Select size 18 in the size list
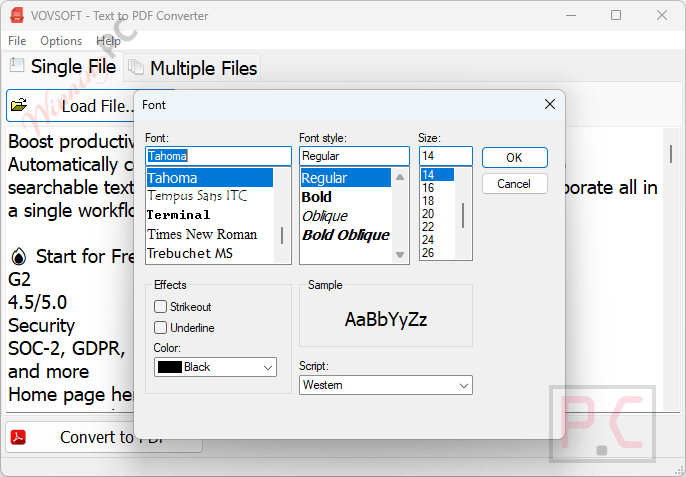The height and width of the screenshot is (477, 686). tap(438, 200)
